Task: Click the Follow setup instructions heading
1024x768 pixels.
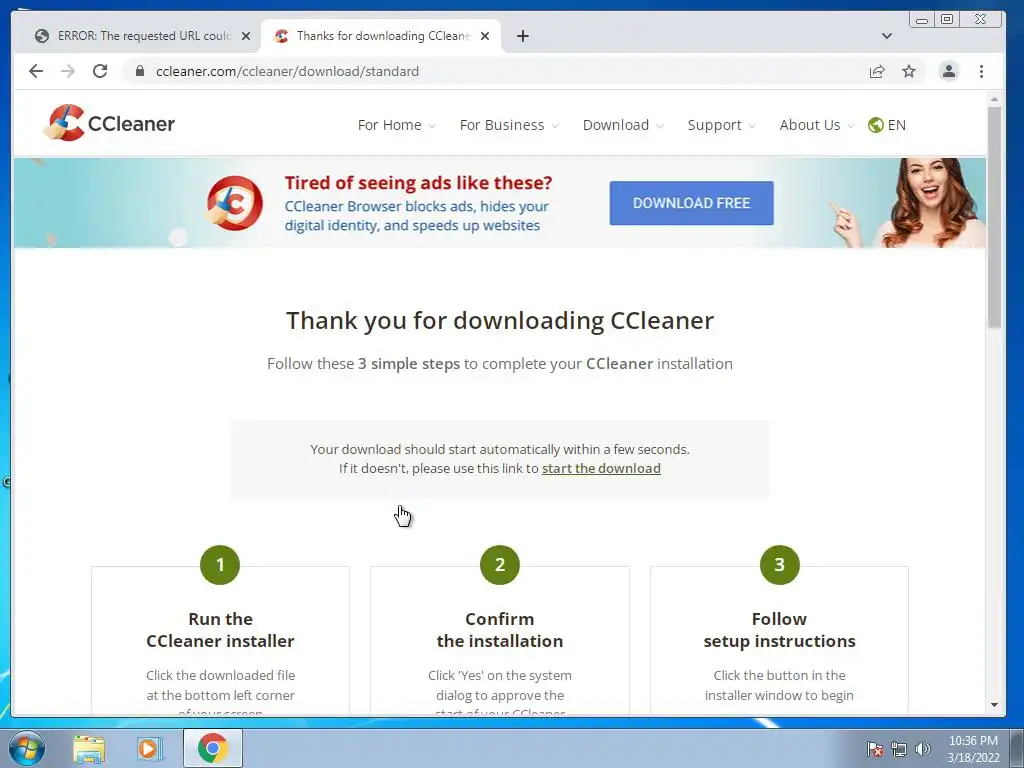Action: (779, 630)
